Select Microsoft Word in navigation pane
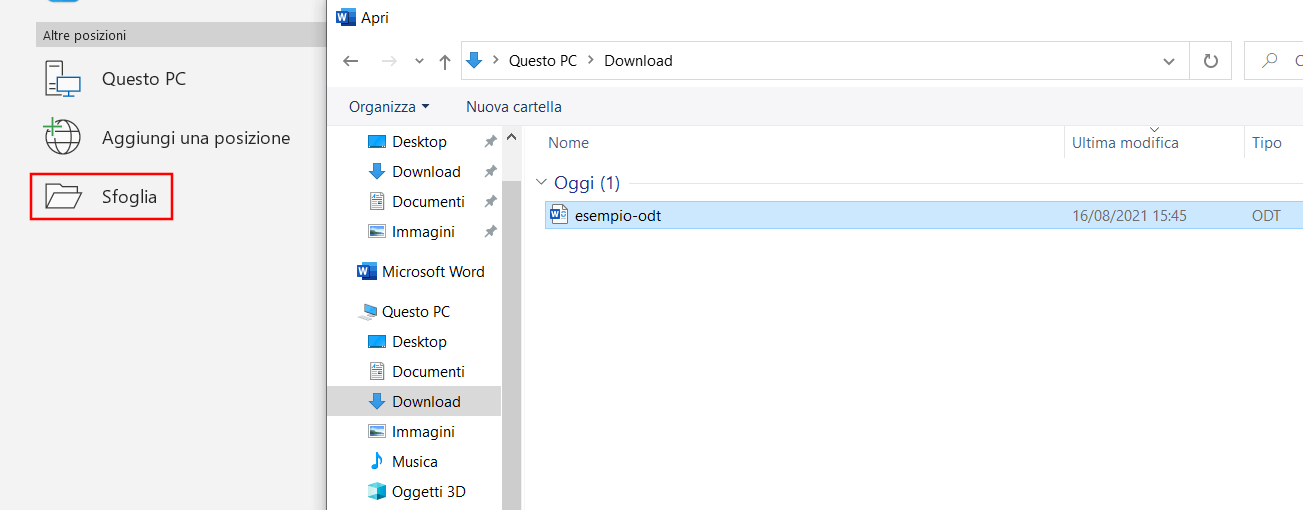The width and height of the screenshot is (1303, 510). [x=432, y=272]
